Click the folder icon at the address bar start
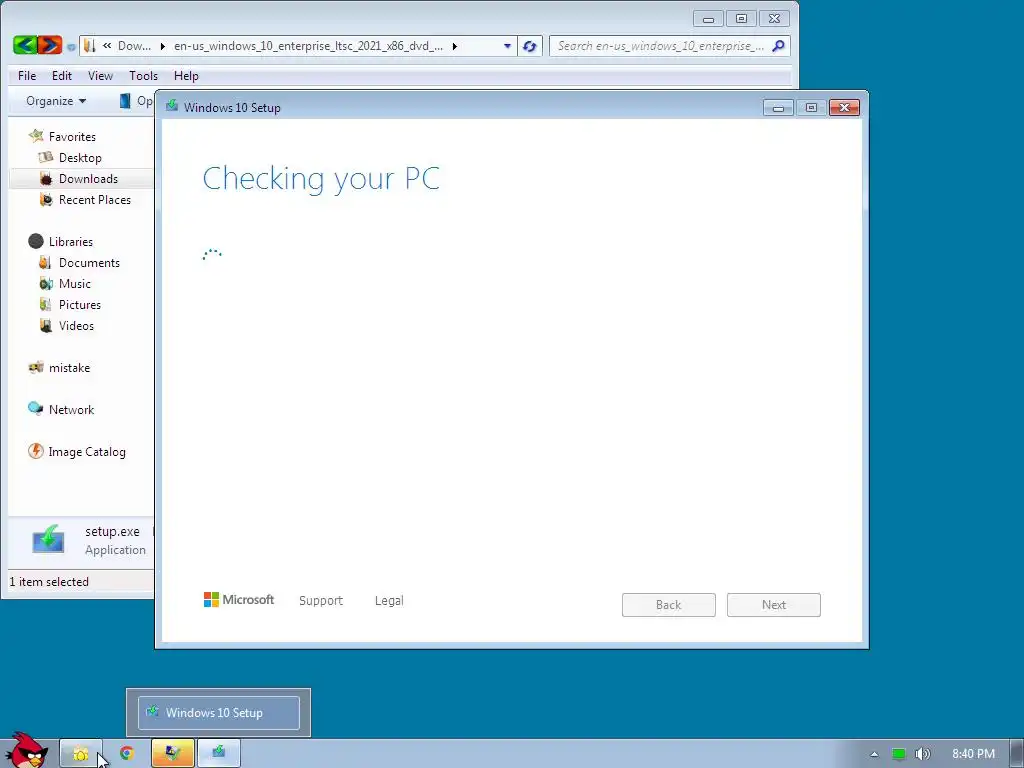The image size is (1024, 768). coord(90,46)
